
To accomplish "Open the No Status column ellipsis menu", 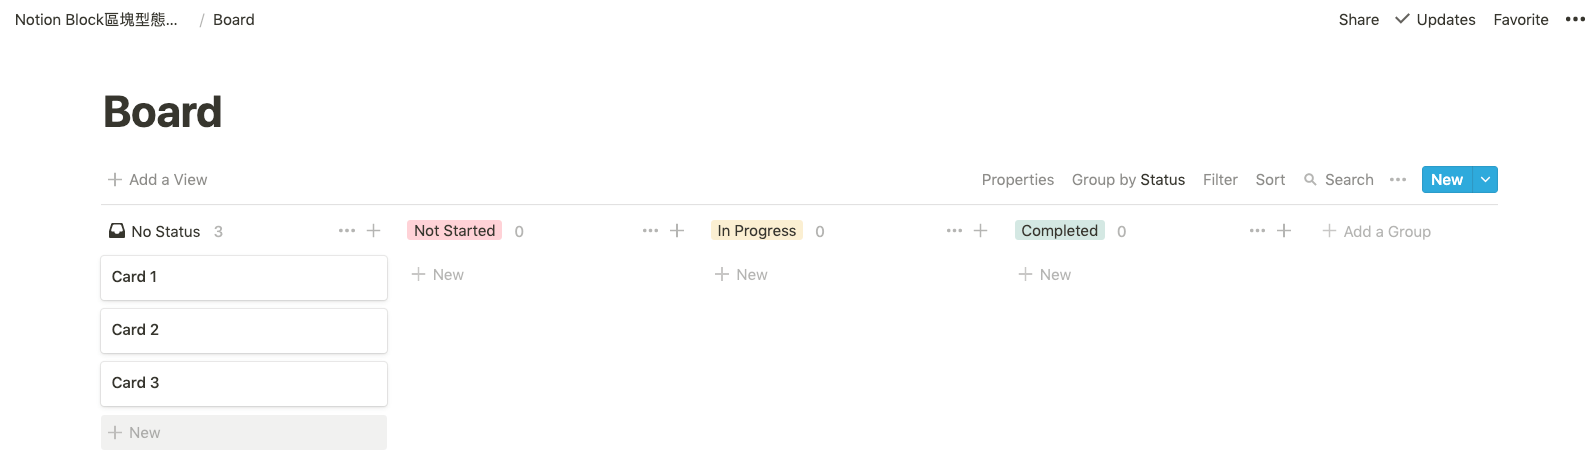I will (x=347, y=231).
